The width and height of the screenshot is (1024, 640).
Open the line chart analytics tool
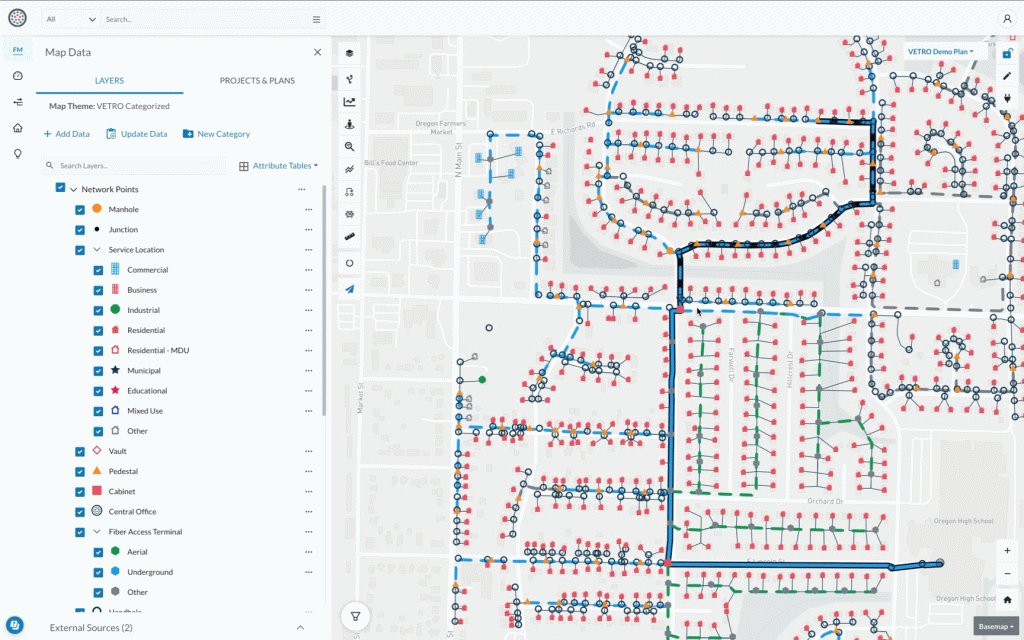point(349,102)
